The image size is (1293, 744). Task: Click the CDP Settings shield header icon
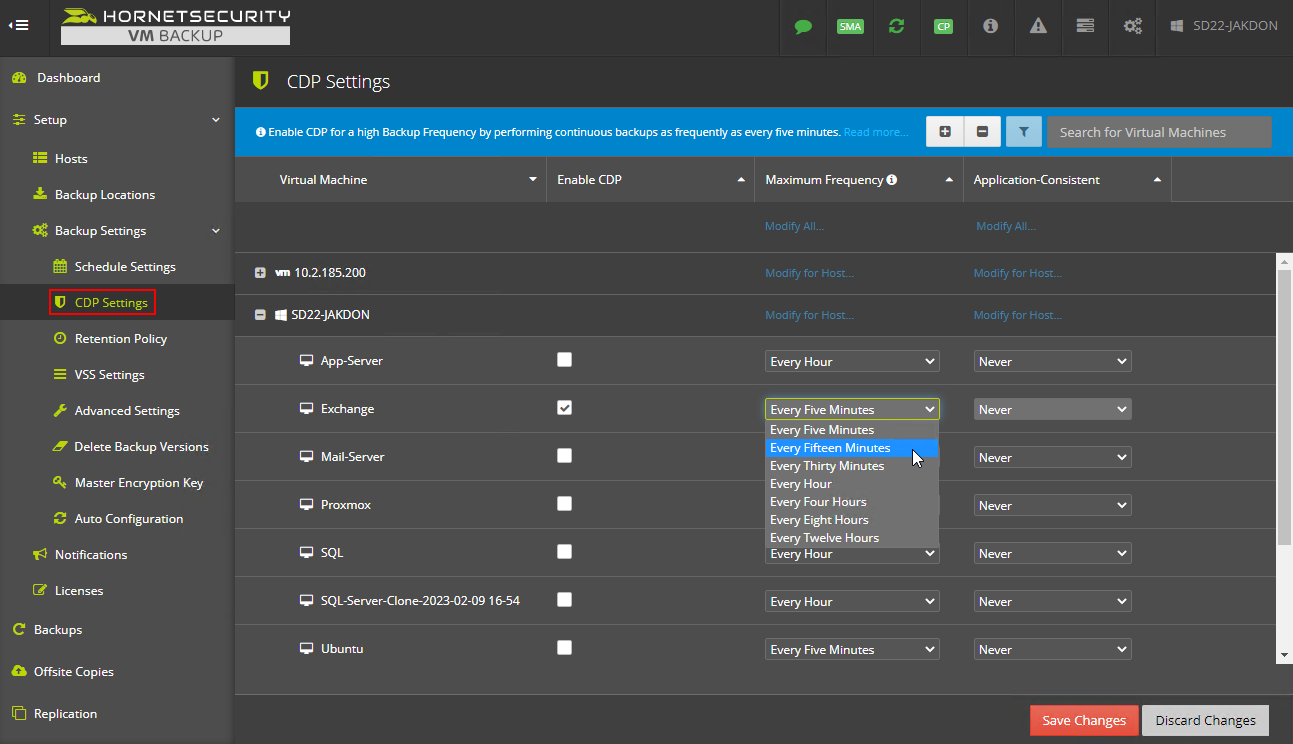pos(261,81)
